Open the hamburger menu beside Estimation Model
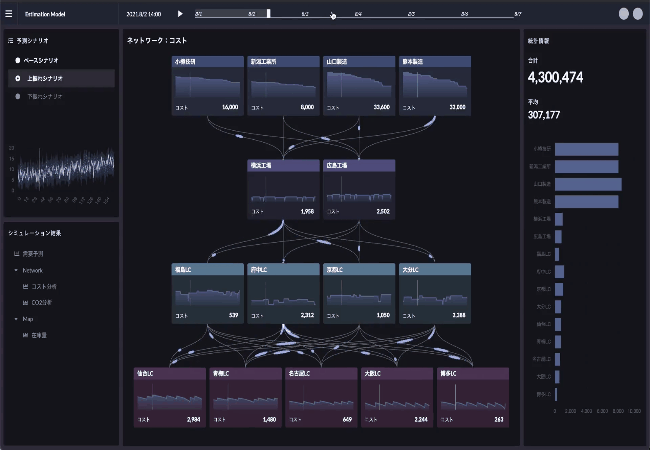The height and width of the screenshot is (450, 650). (9, 14)
